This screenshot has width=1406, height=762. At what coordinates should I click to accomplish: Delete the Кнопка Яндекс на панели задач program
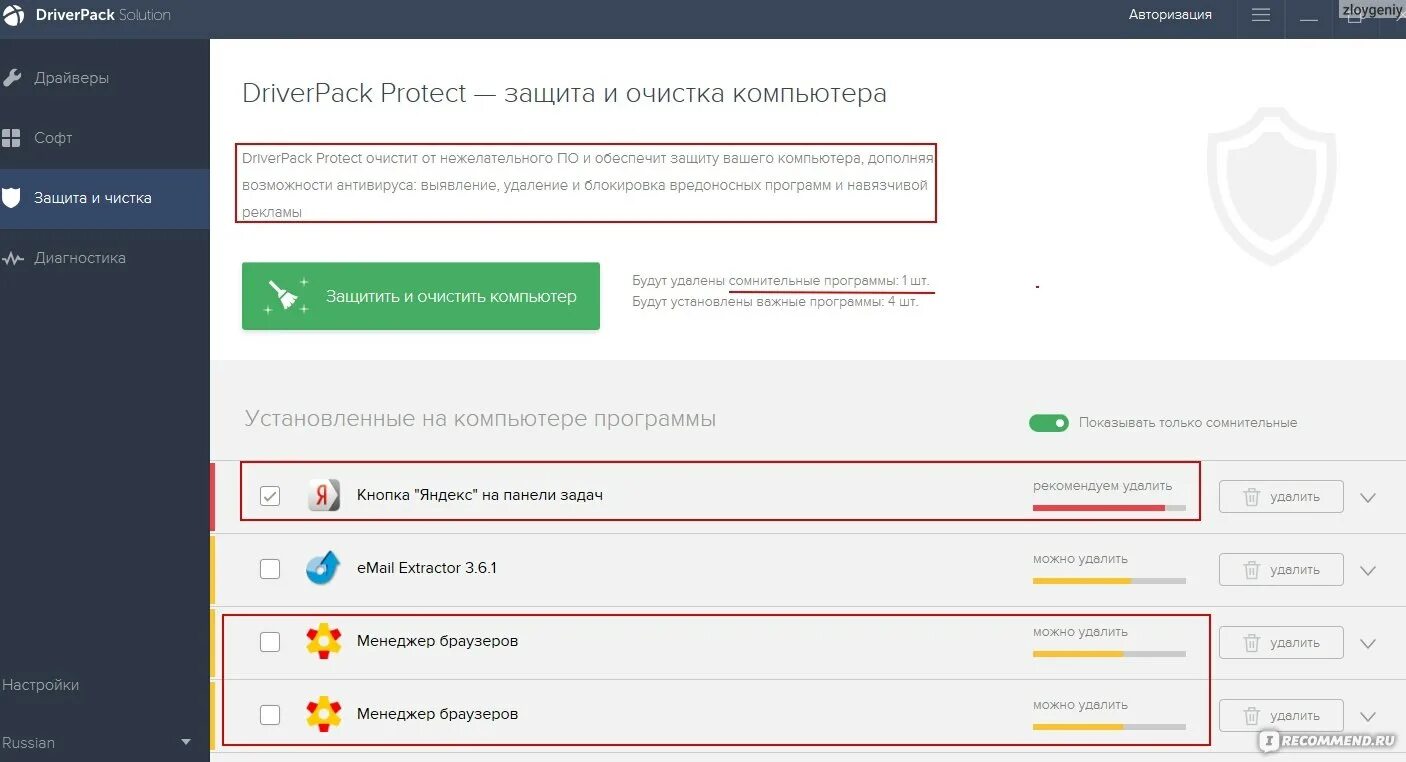[x=1281, y=496]
